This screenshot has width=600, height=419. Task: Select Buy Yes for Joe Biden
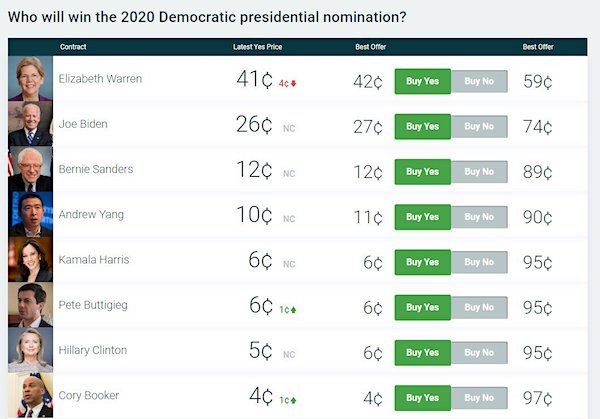pos(422,126)
